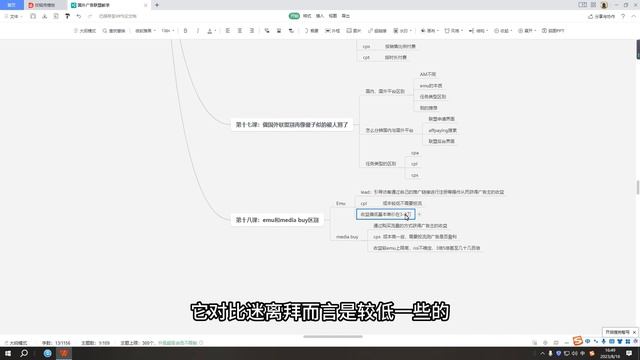
Task: Toggle bold formatting
Action: (x=185, y=31)
